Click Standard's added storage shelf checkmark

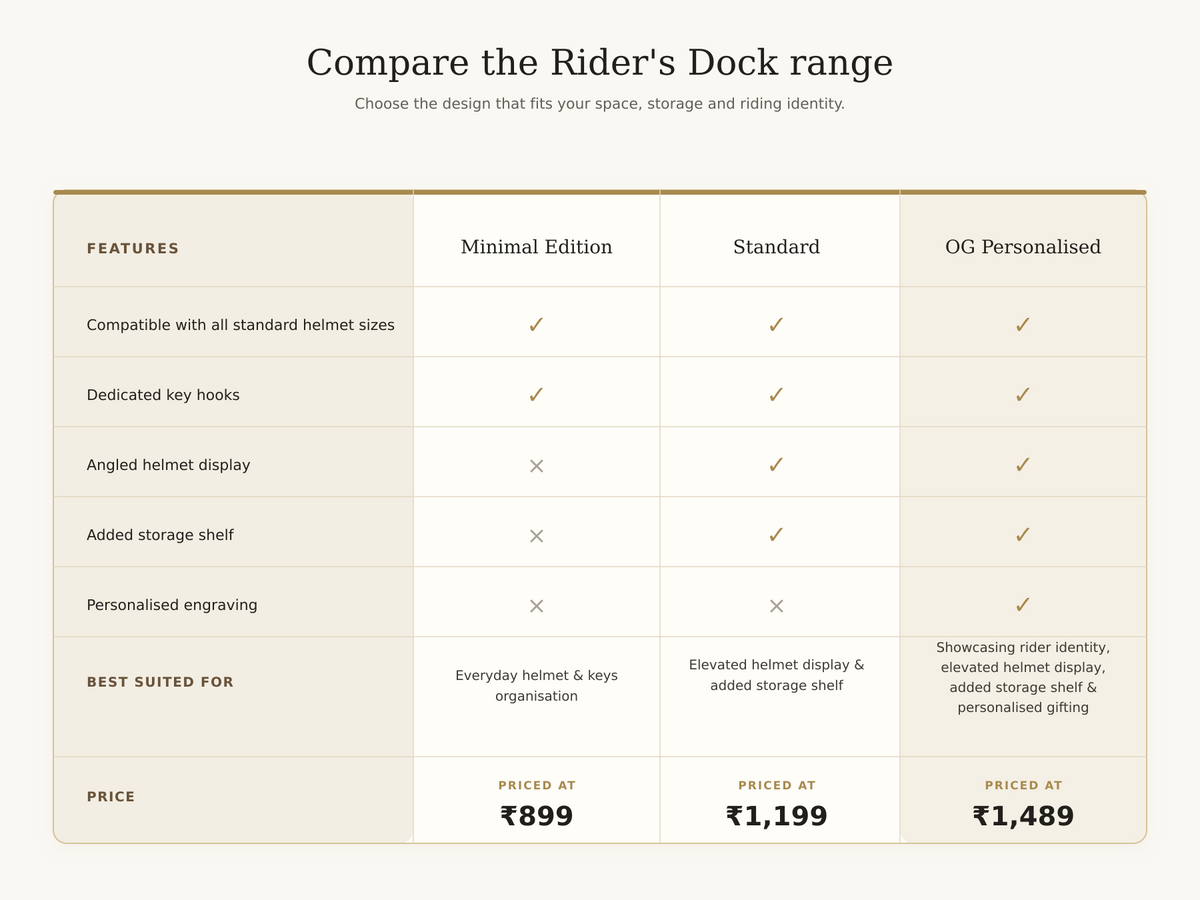(x=776, y=535)
